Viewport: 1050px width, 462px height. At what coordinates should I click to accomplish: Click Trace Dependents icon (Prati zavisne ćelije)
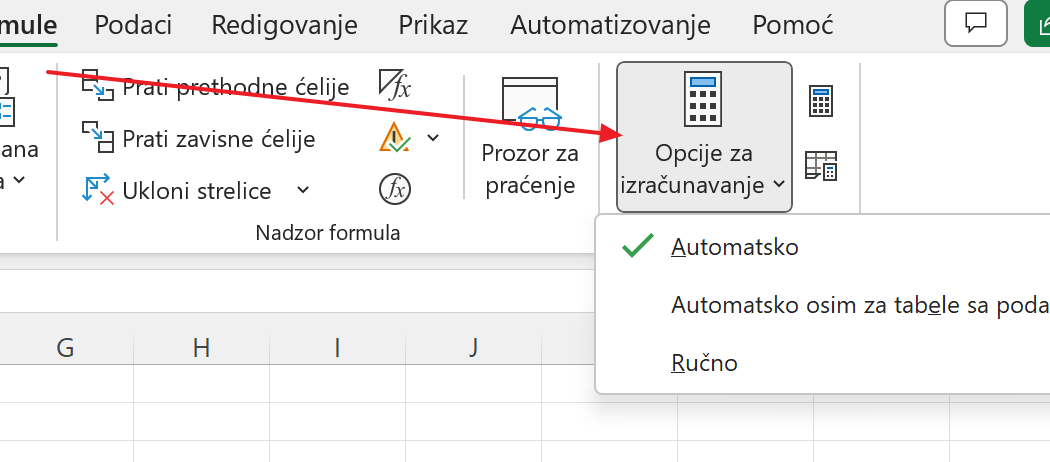click(98, 137)
